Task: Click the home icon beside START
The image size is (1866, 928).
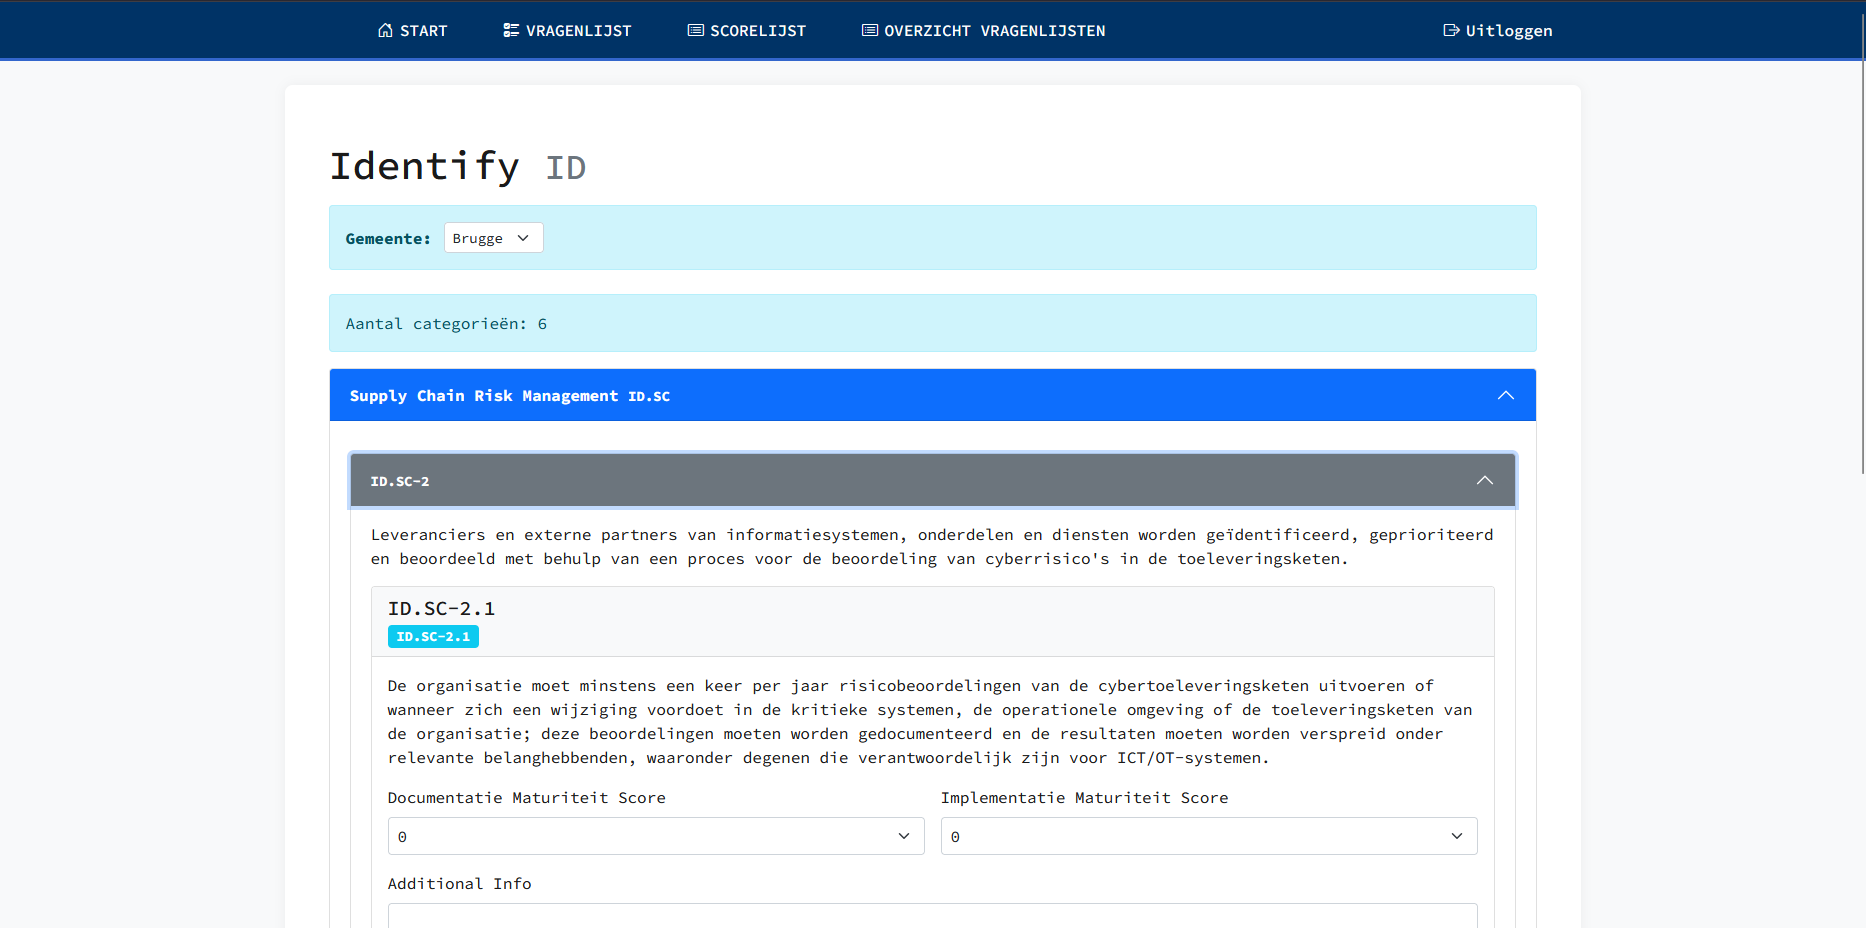Action: (385, 30)
